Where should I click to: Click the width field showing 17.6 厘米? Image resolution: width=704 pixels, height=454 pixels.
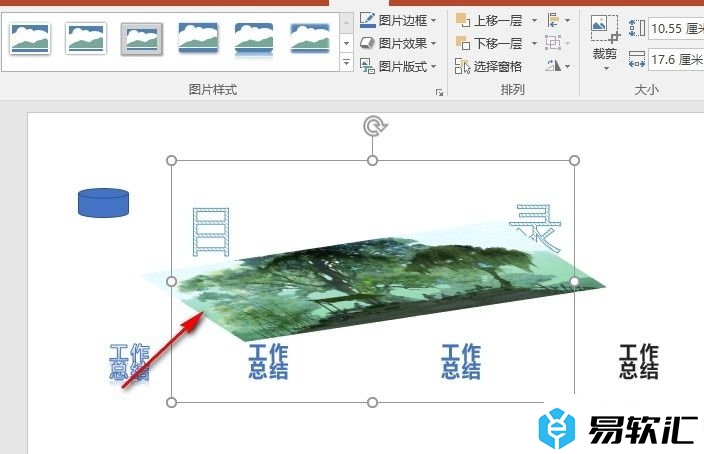[x=676, y=59]
